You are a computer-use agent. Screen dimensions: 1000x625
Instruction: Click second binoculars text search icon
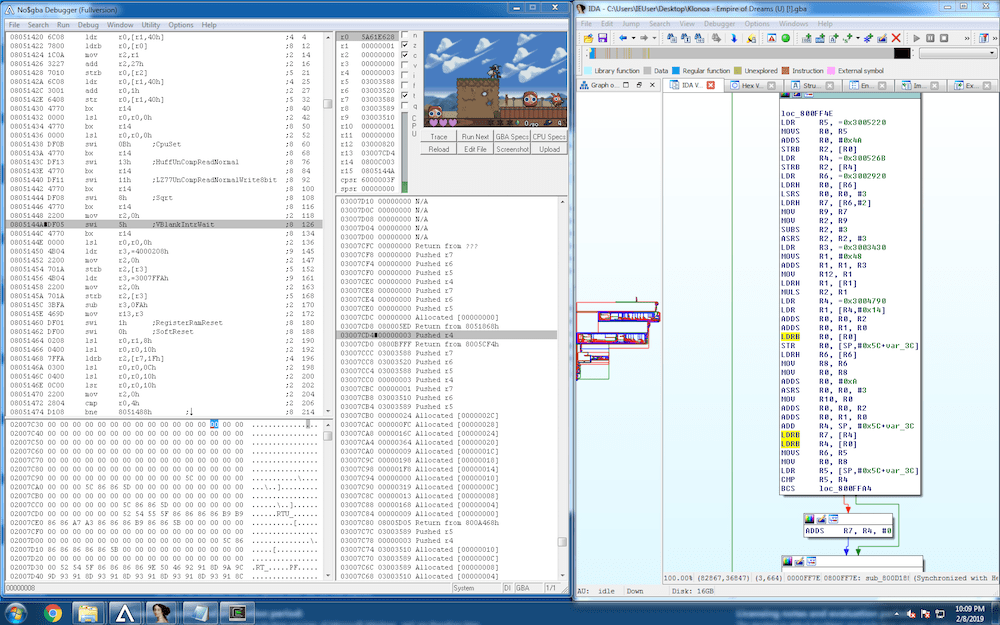pyautogui.click(x=686, y=38)
